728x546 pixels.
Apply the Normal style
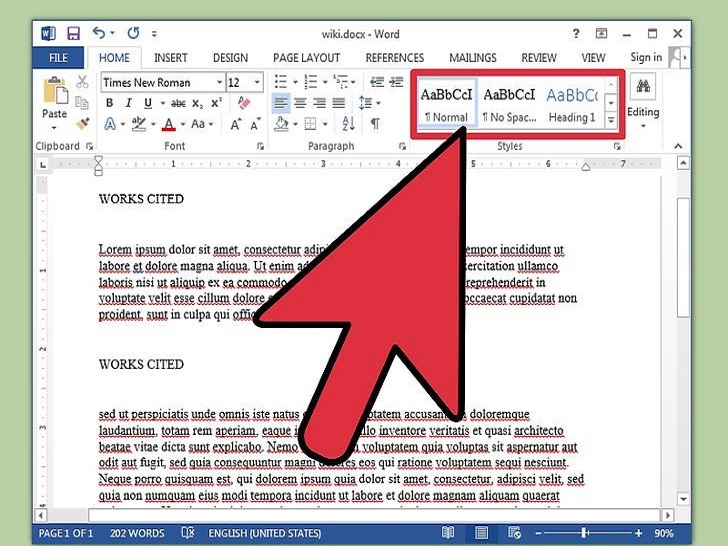coord(446,104)
